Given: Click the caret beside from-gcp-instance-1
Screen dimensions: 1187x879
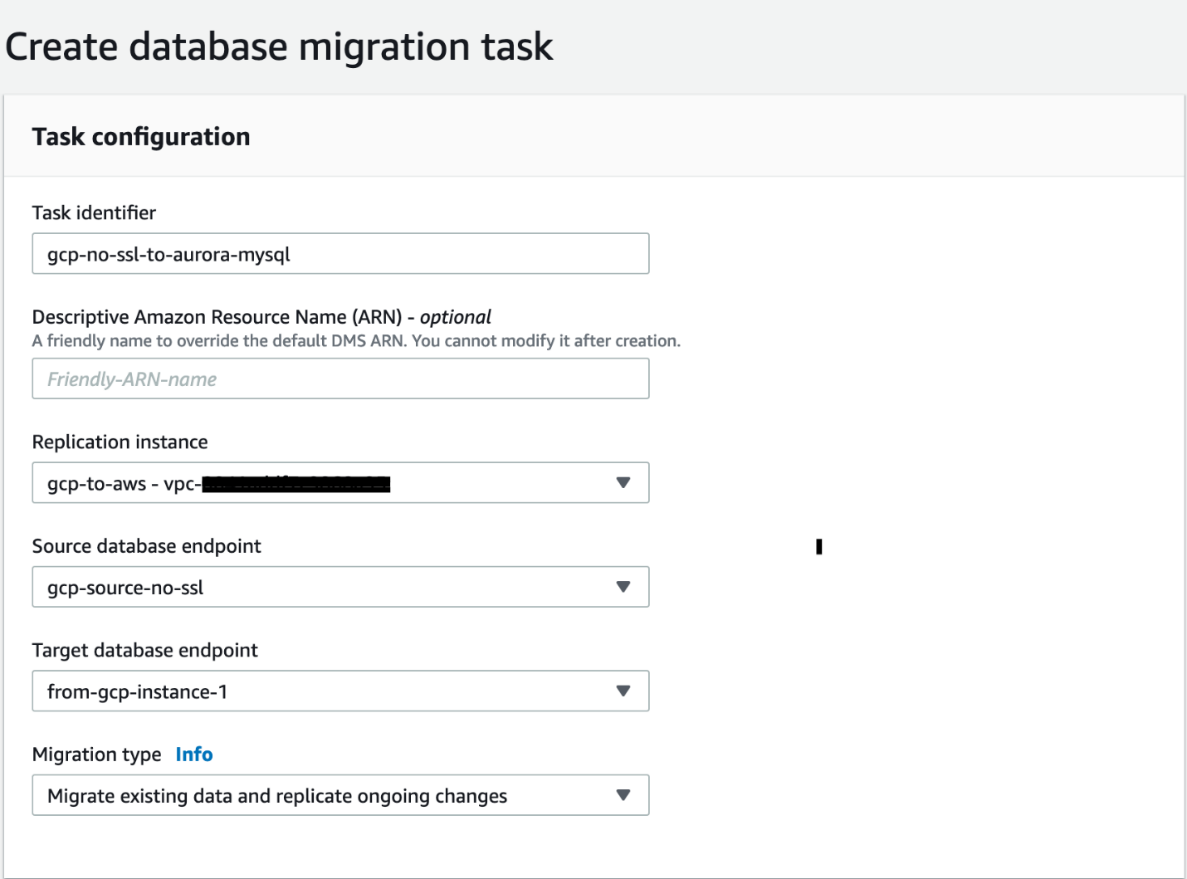Looking at the screenshot, I should coord(623,690).
